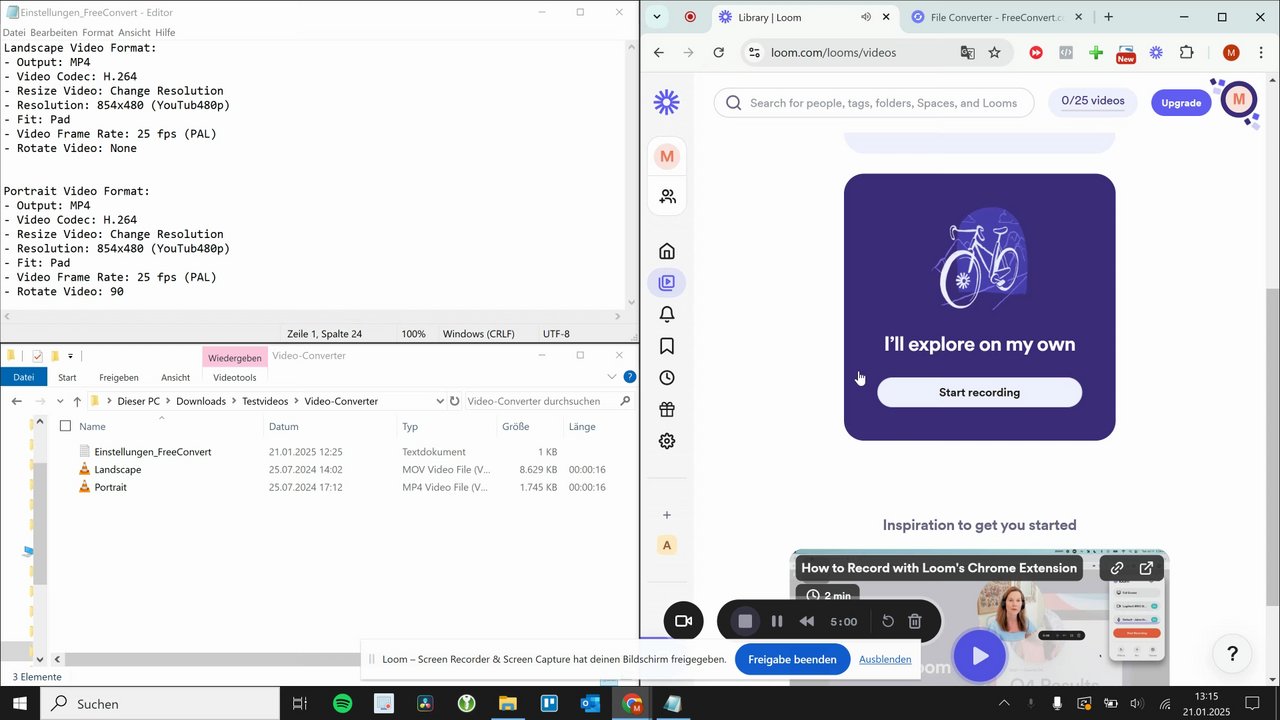Select the Portrait video file
Screen dimensions: 1280x720
pos(110,488)
